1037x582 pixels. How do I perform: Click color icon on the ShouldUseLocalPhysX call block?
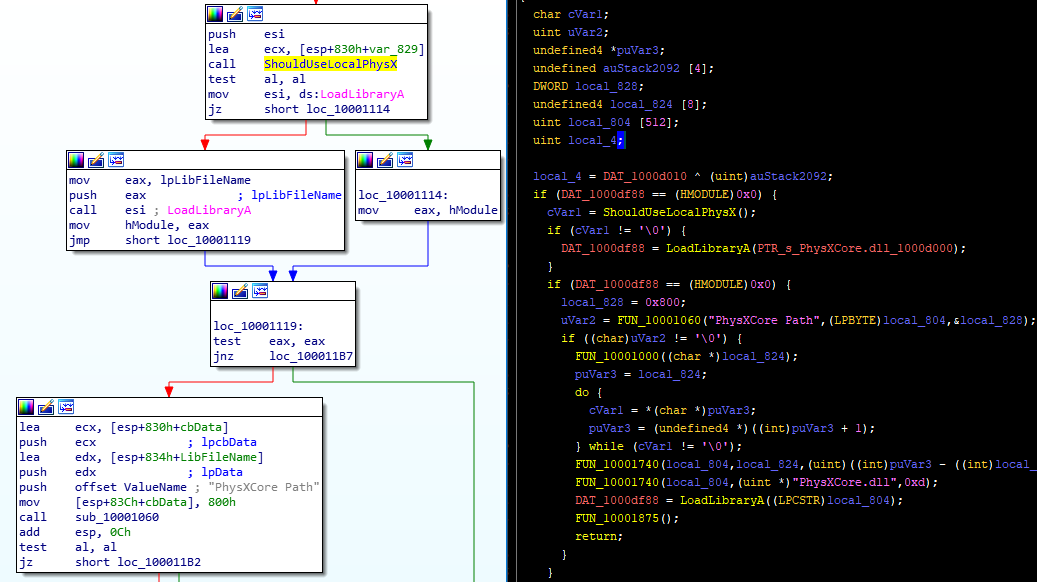[x=215, y=14]
